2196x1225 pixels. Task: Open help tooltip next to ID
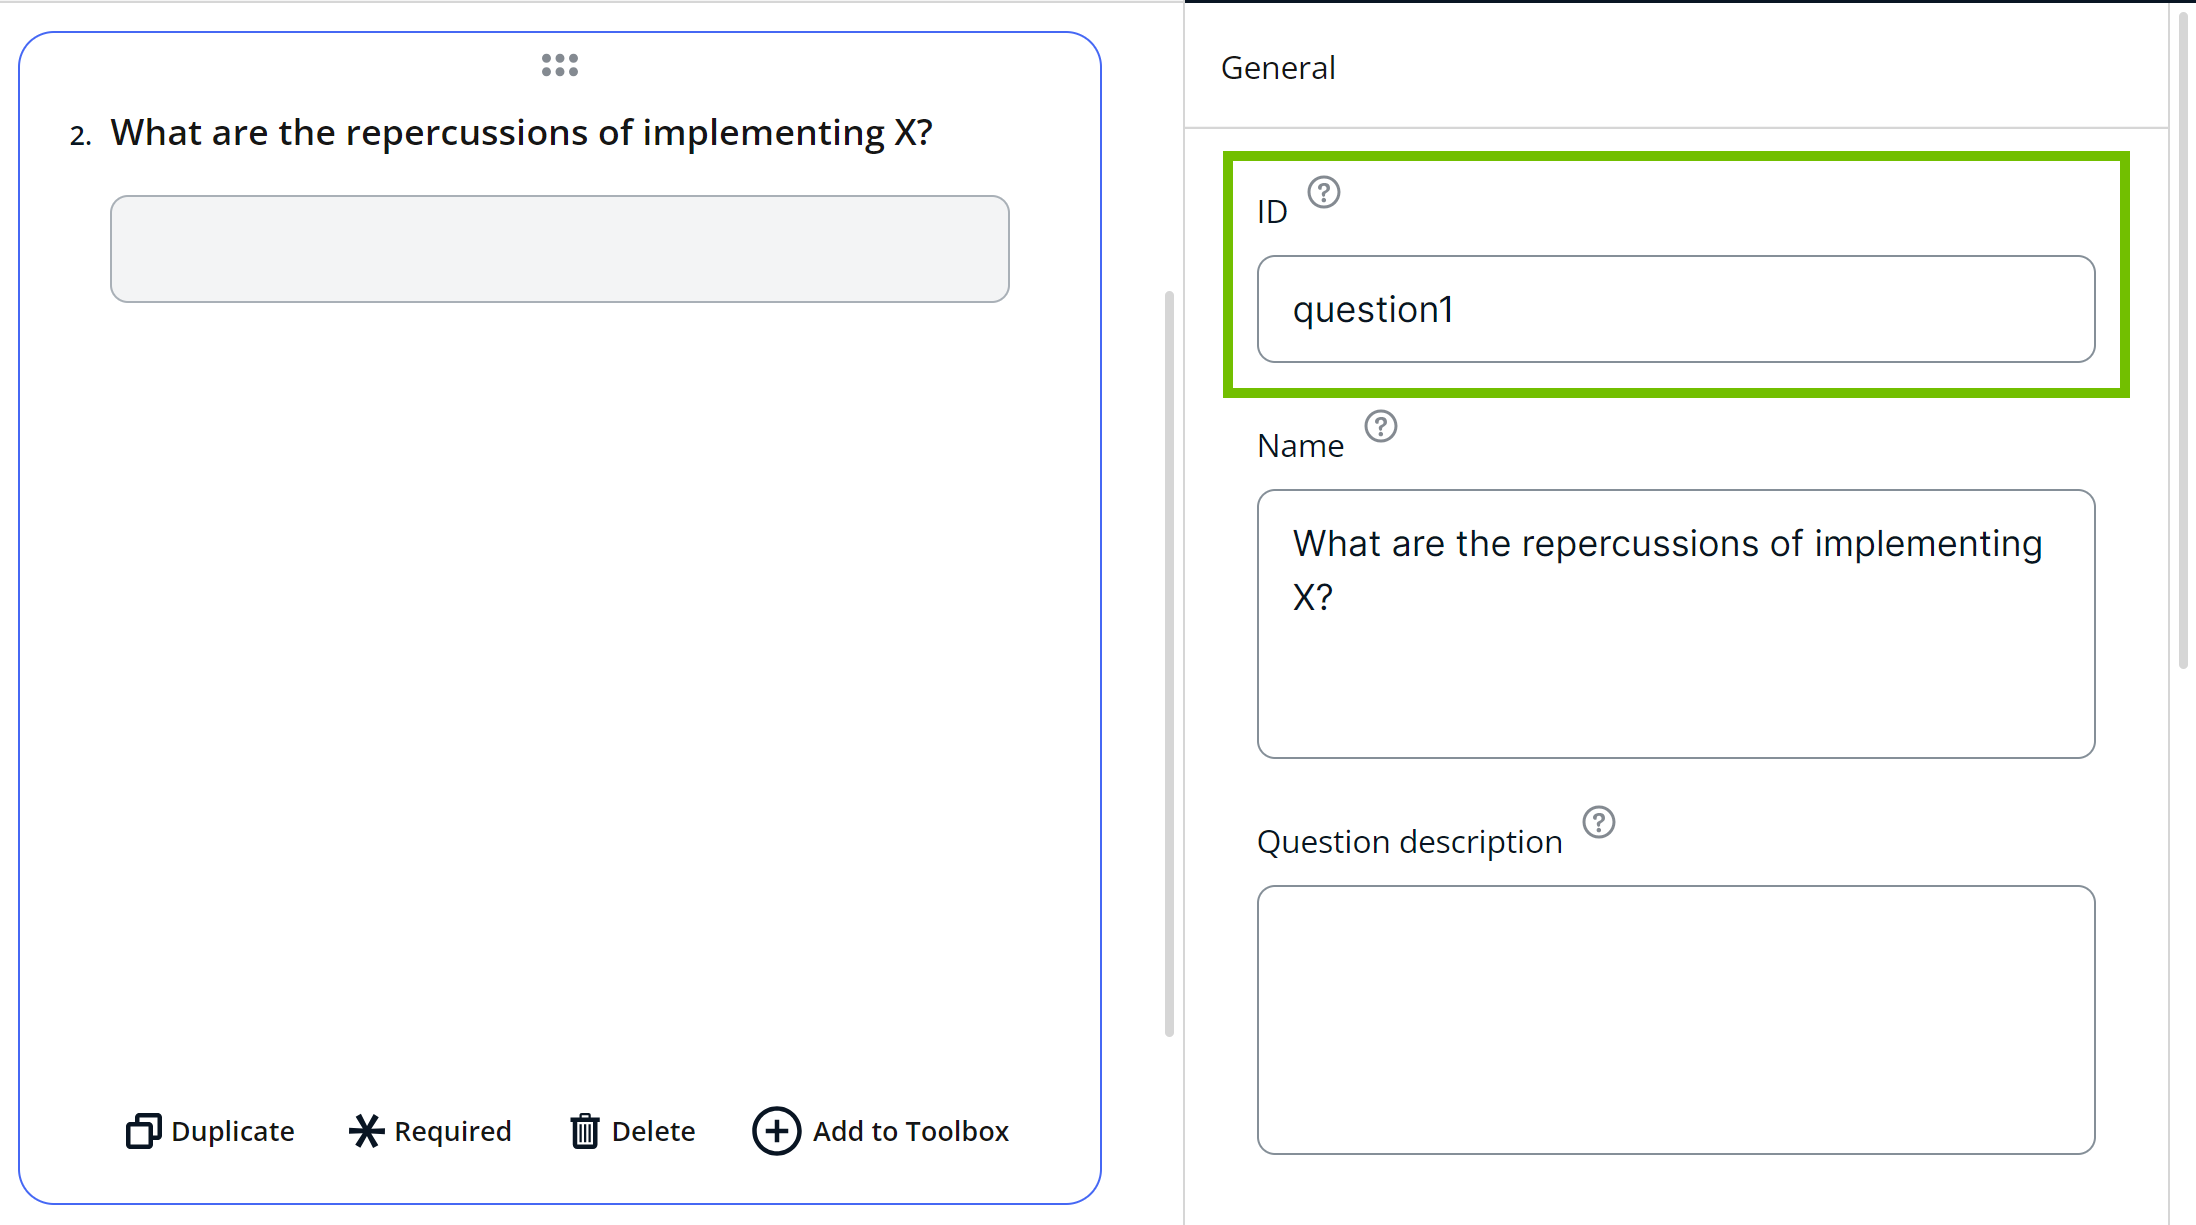coord(1323,192)
